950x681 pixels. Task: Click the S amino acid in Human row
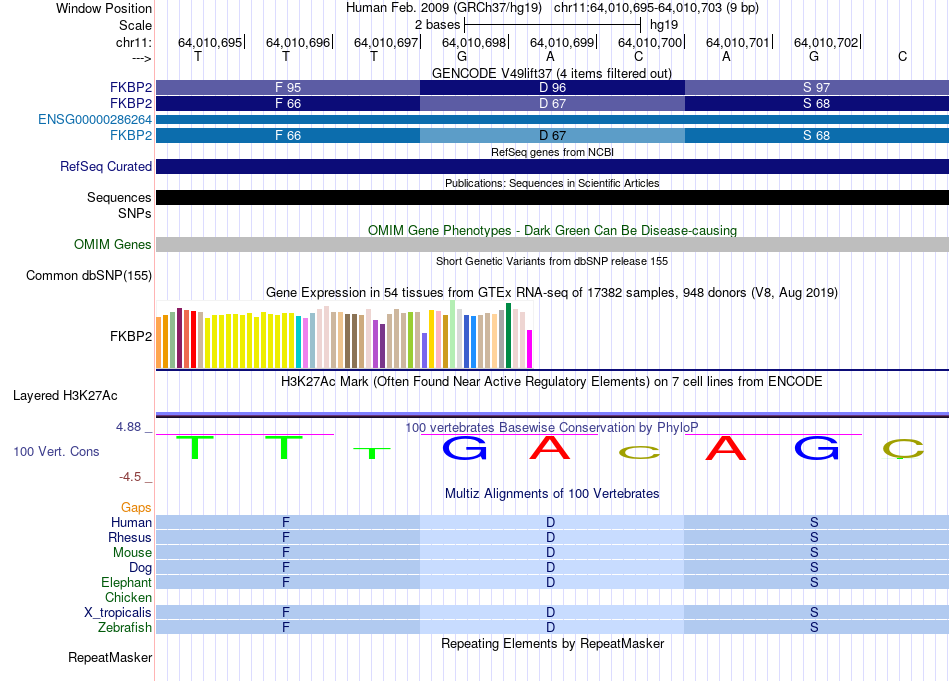[x=814, y=522]
